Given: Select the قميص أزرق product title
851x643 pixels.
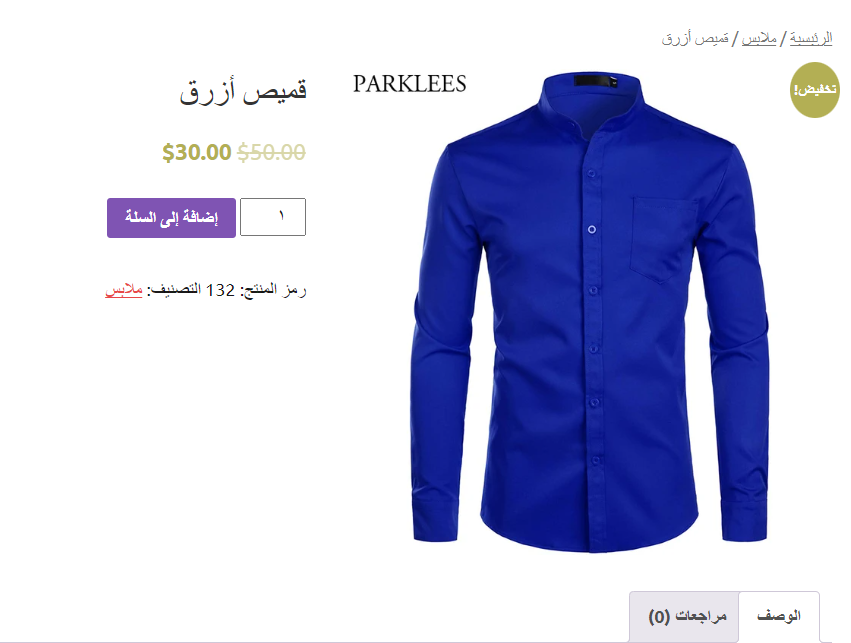Looking at the screenshot, I should click(243, 91).
